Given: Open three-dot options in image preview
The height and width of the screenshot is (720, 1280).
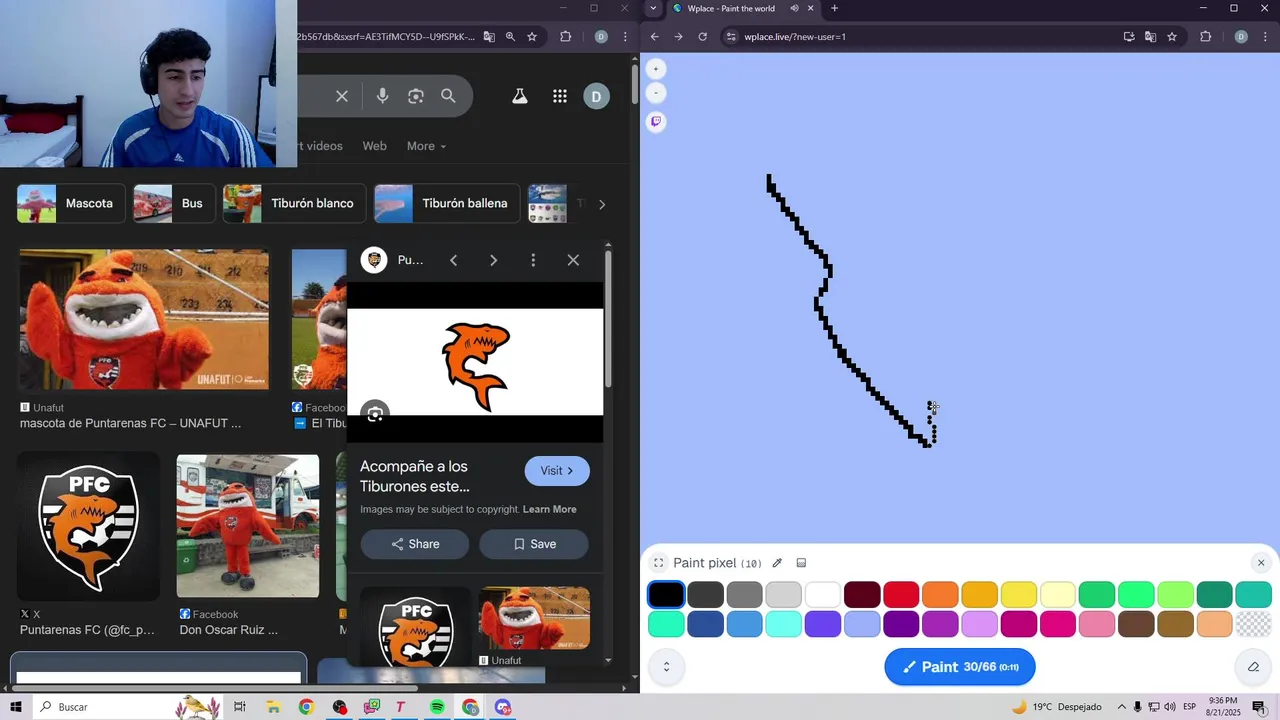Looking at the screenshot, I should 533,260.
